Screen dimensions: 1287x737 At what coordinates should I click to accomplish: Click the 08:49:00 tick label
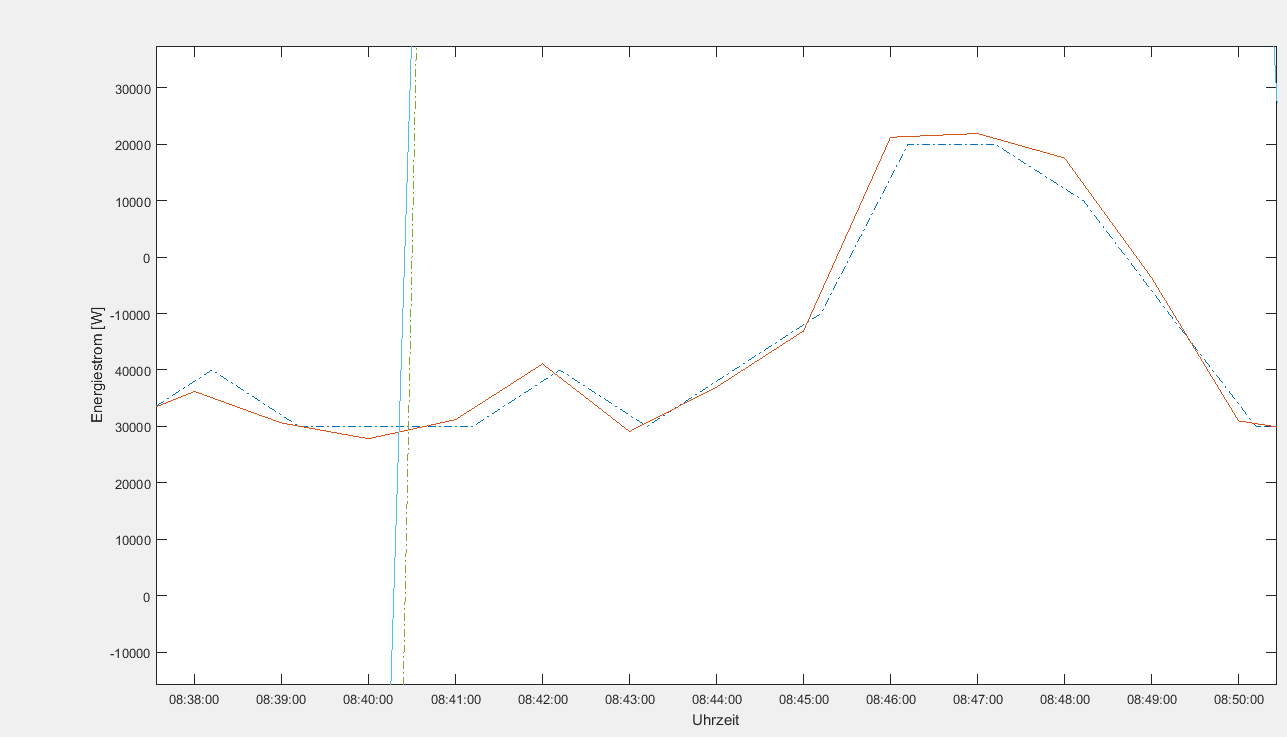1151,701
